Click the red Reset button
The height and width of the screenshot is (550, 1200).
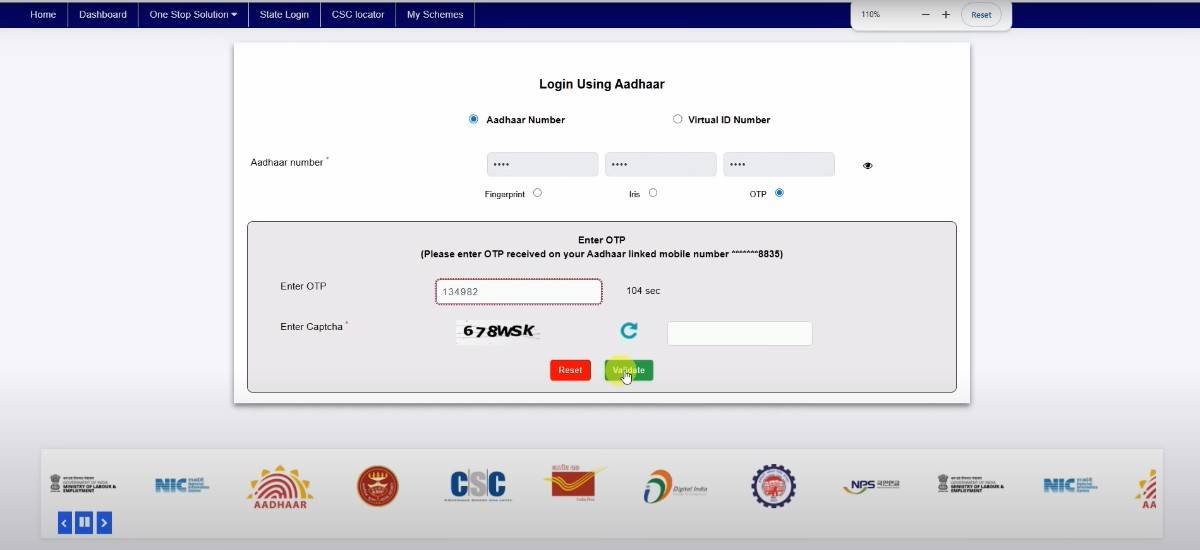(570, 370)
